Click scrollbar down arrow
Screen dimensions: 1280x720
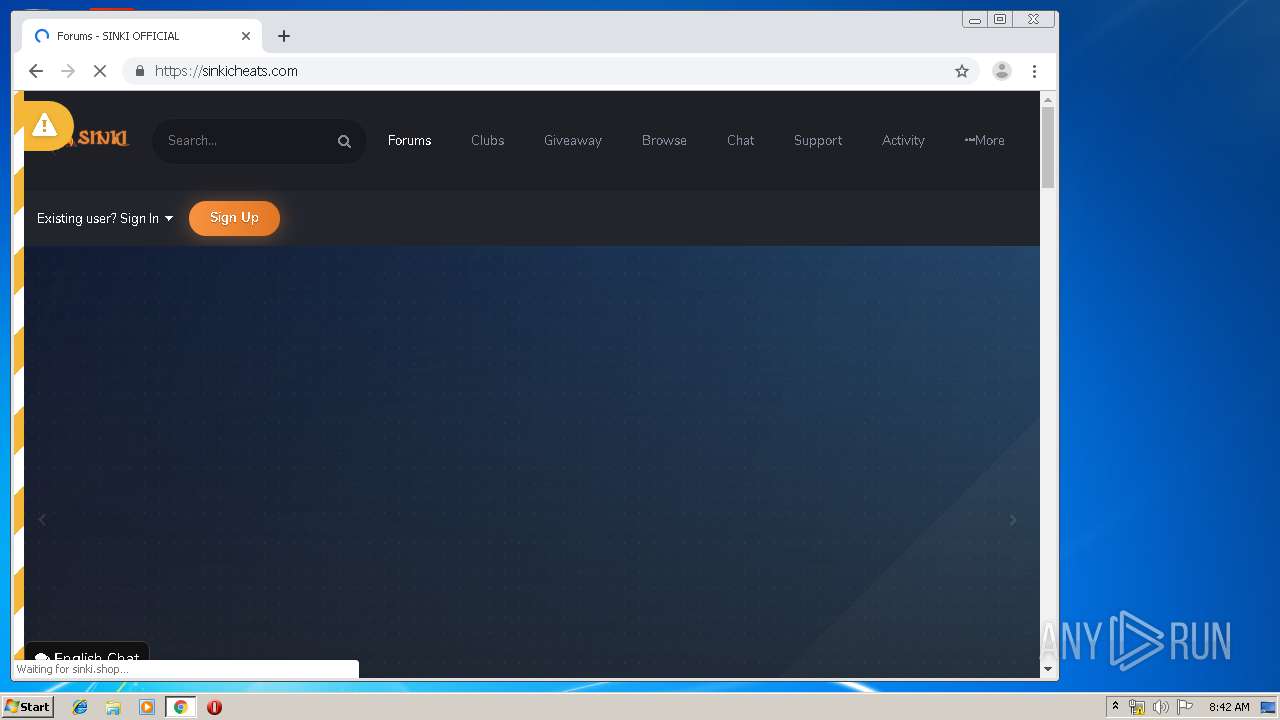pos(1048,669)
